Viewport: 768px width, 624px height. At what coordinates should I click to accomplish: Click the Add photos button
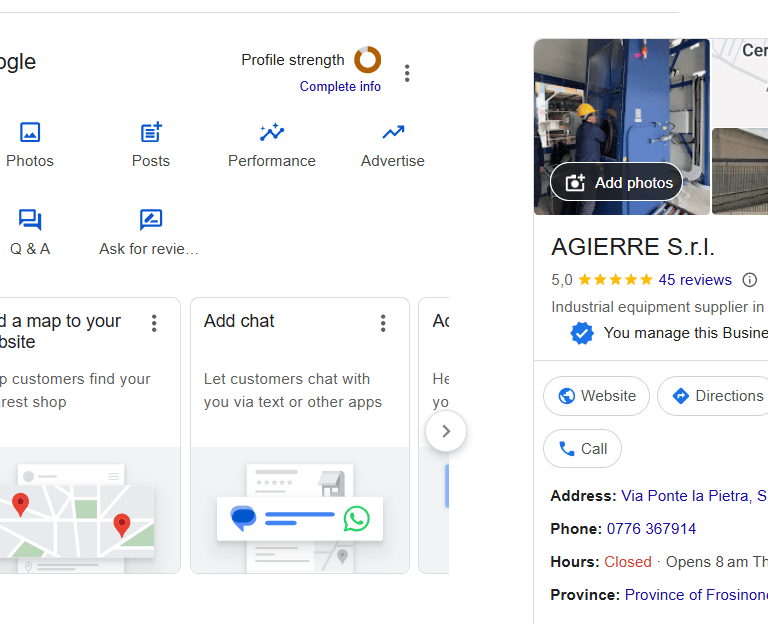coord(617,182)
